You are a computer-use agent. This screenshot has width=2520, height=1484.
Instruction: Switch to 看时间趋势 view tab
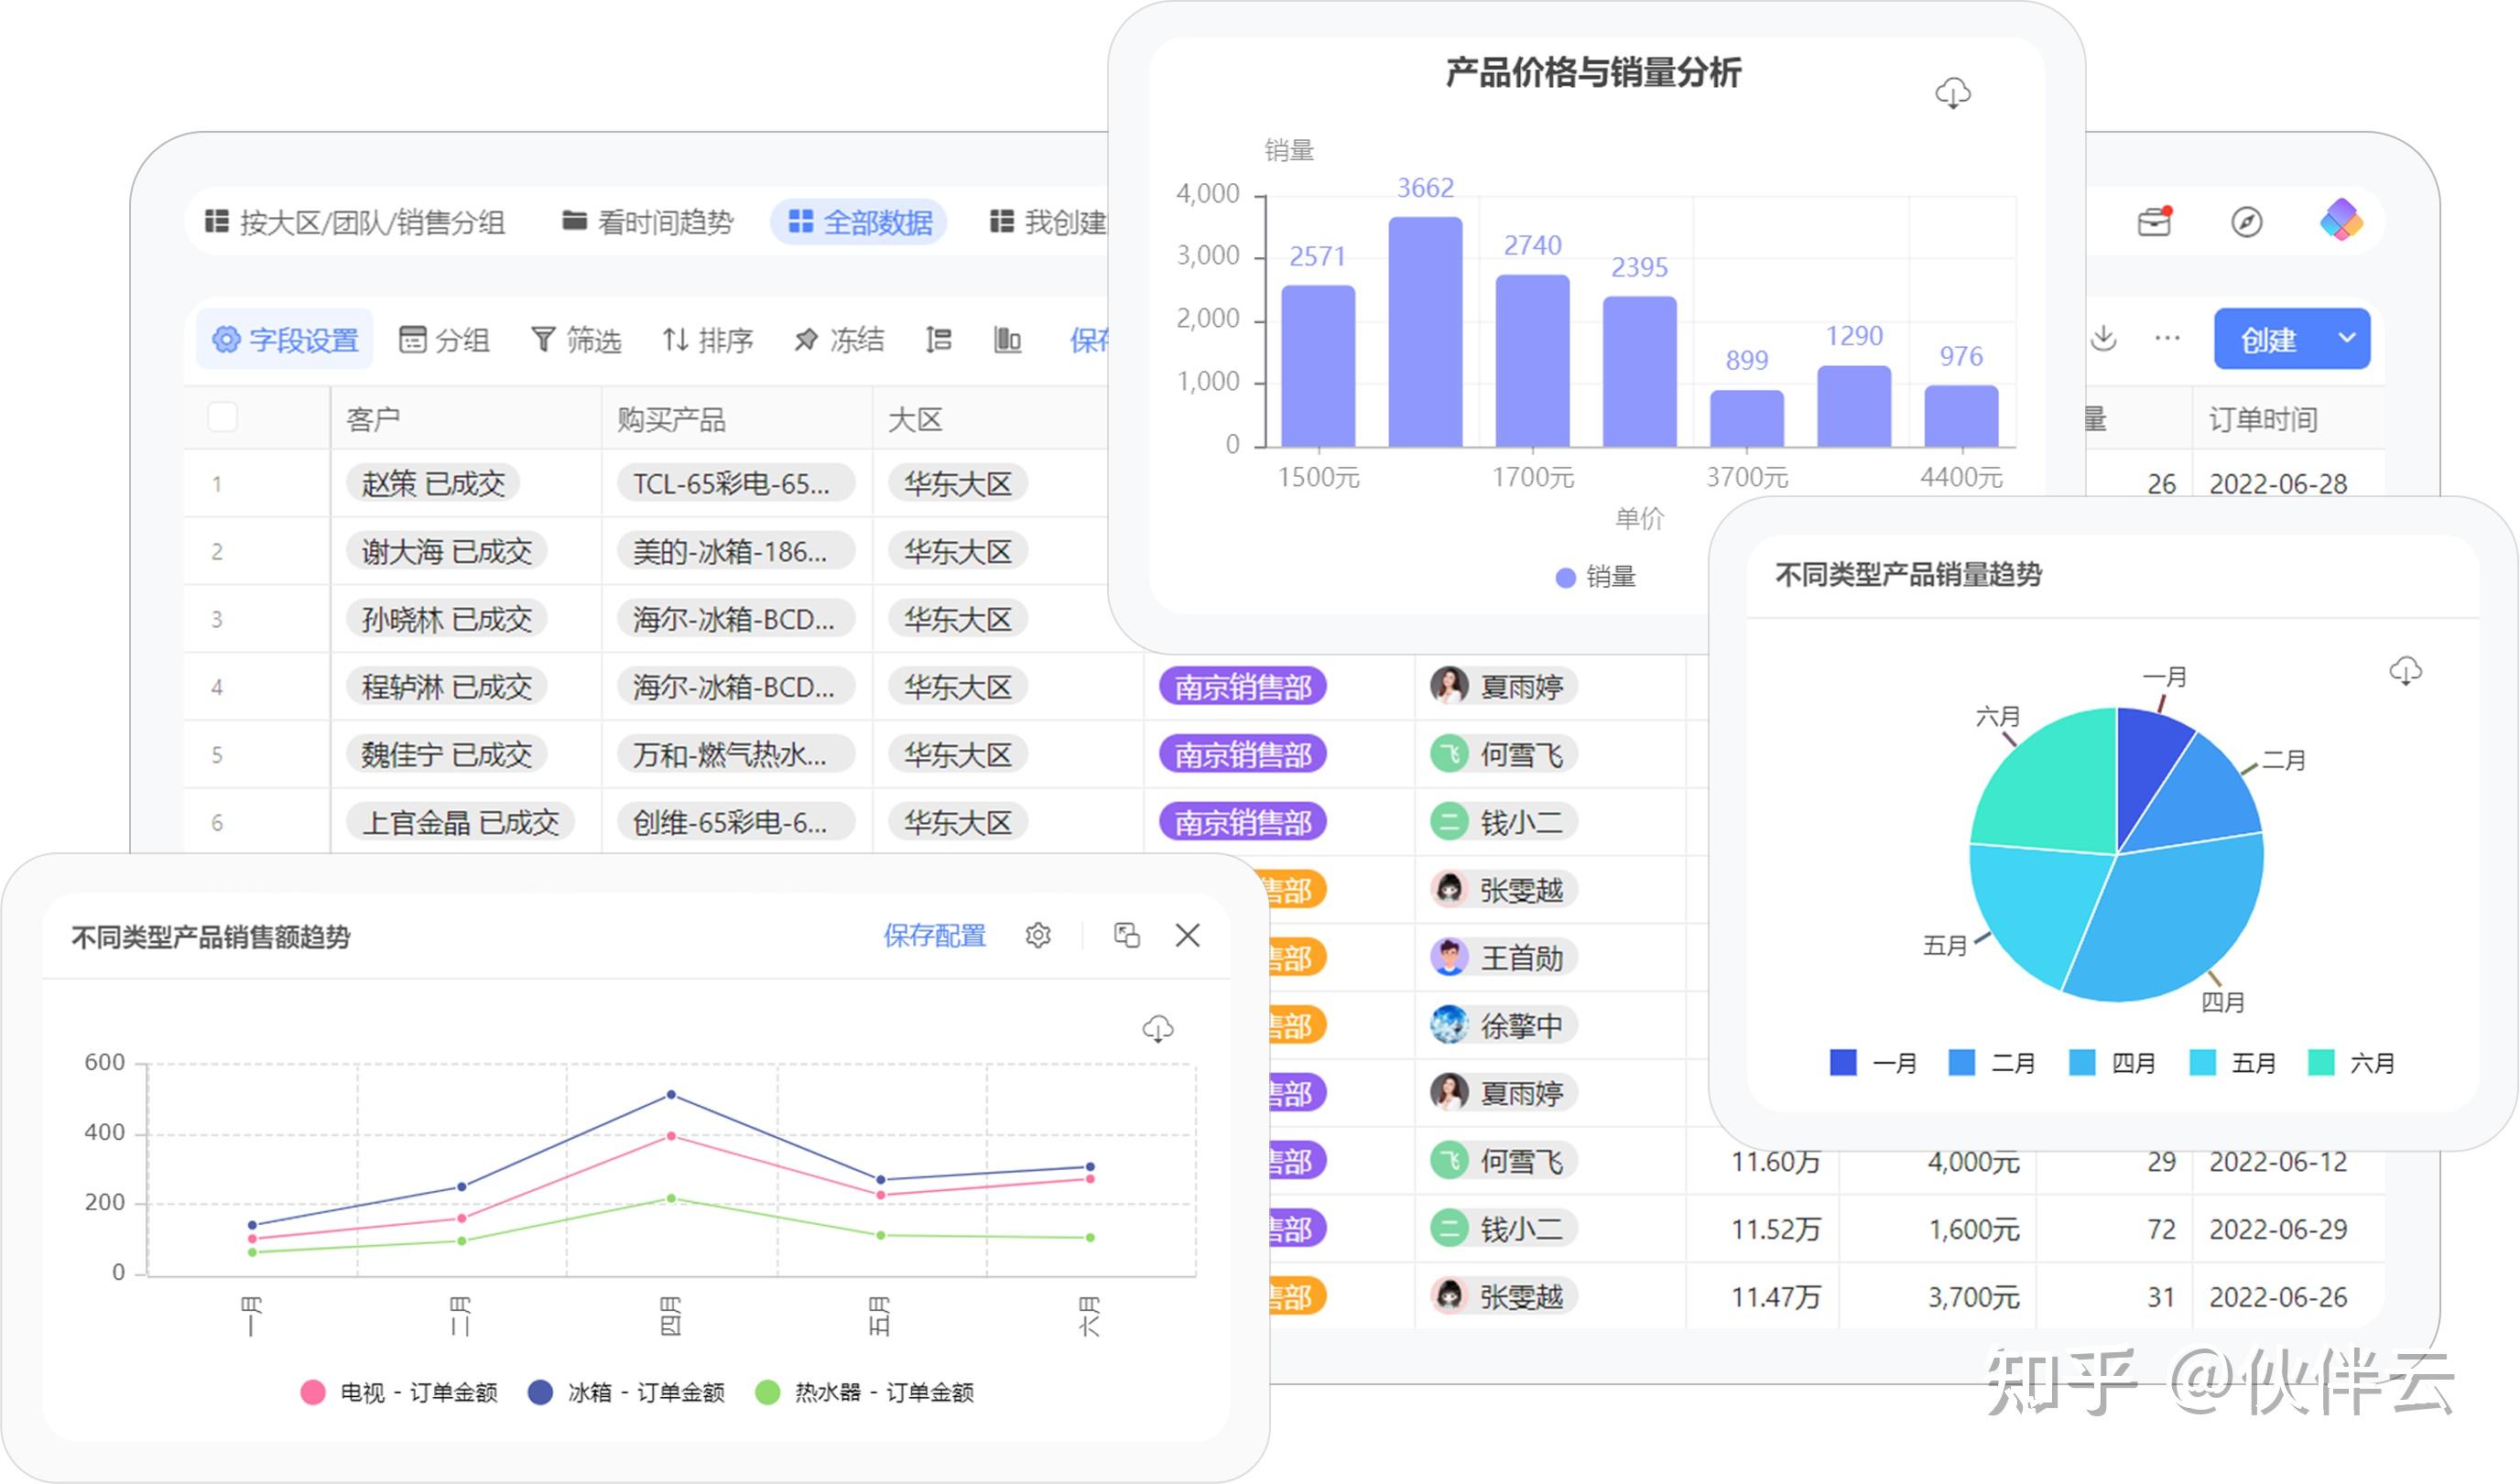pos(648,222)
